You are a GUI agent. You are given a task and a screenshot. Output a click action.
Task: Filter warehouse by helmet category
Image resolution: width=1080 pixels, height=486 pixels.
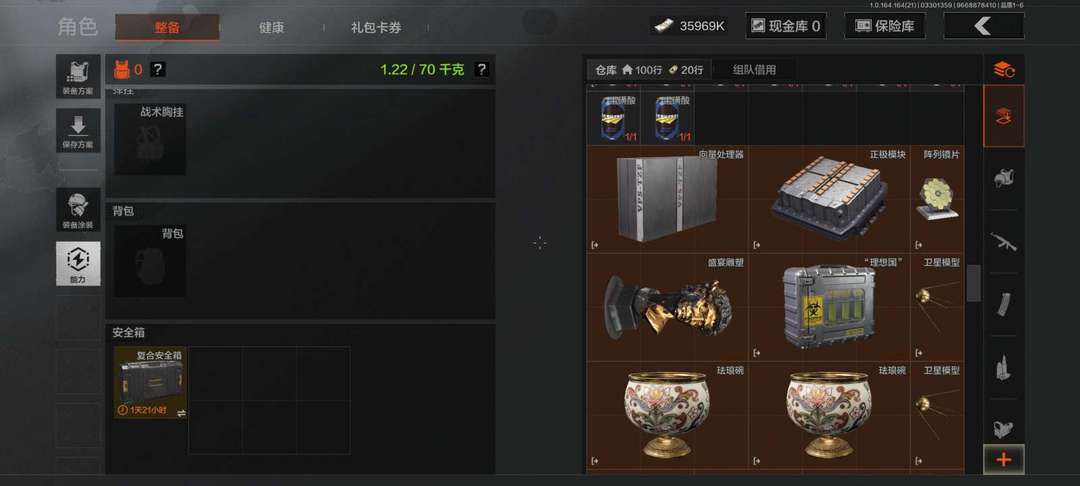1004,178
